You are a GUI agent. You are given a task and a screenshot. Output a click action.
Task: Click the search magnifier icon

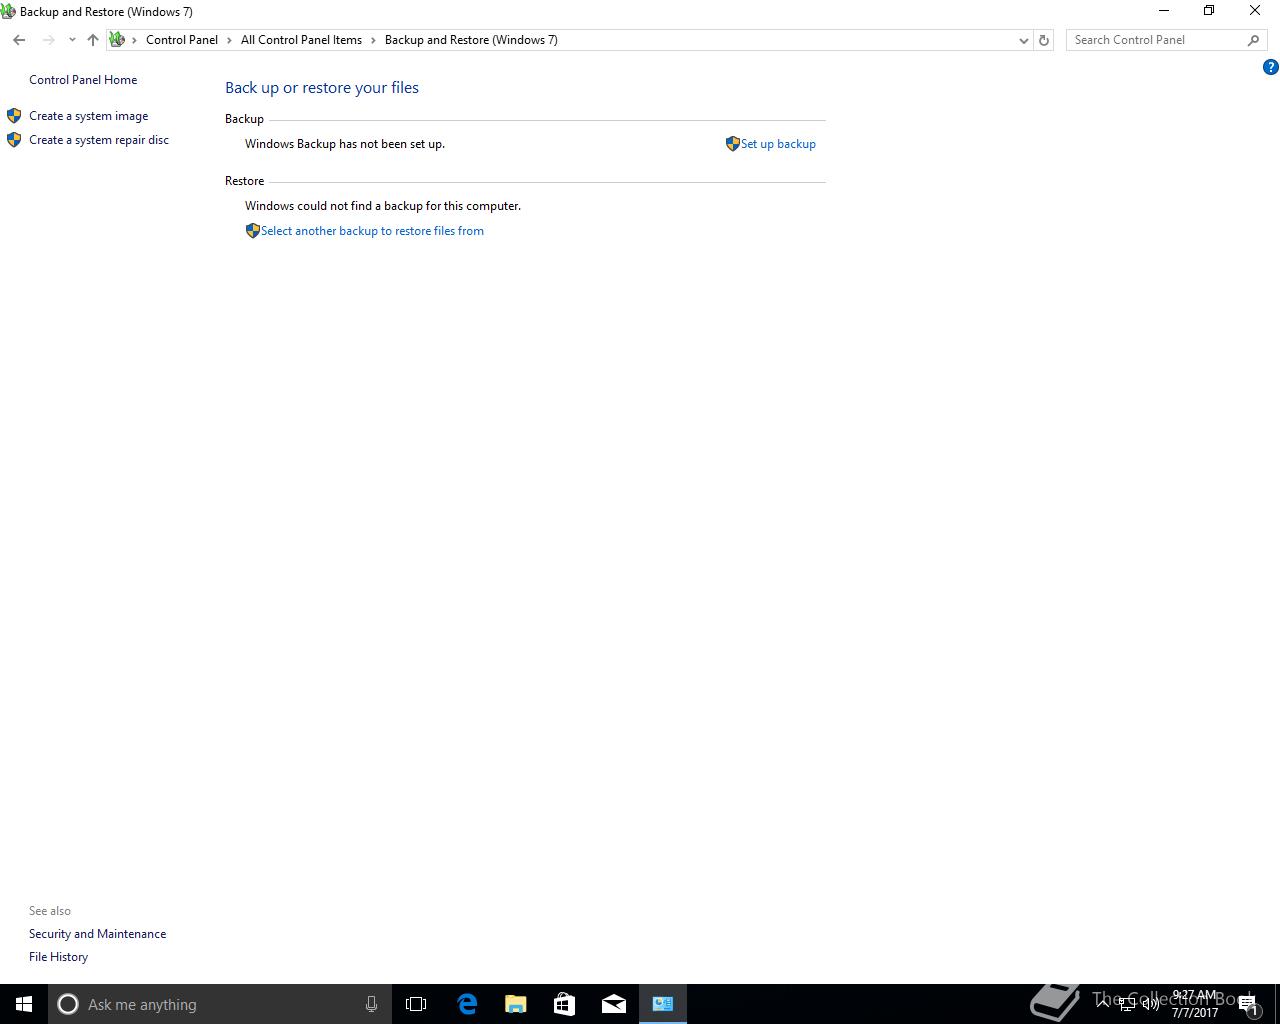pos(1254,40)
